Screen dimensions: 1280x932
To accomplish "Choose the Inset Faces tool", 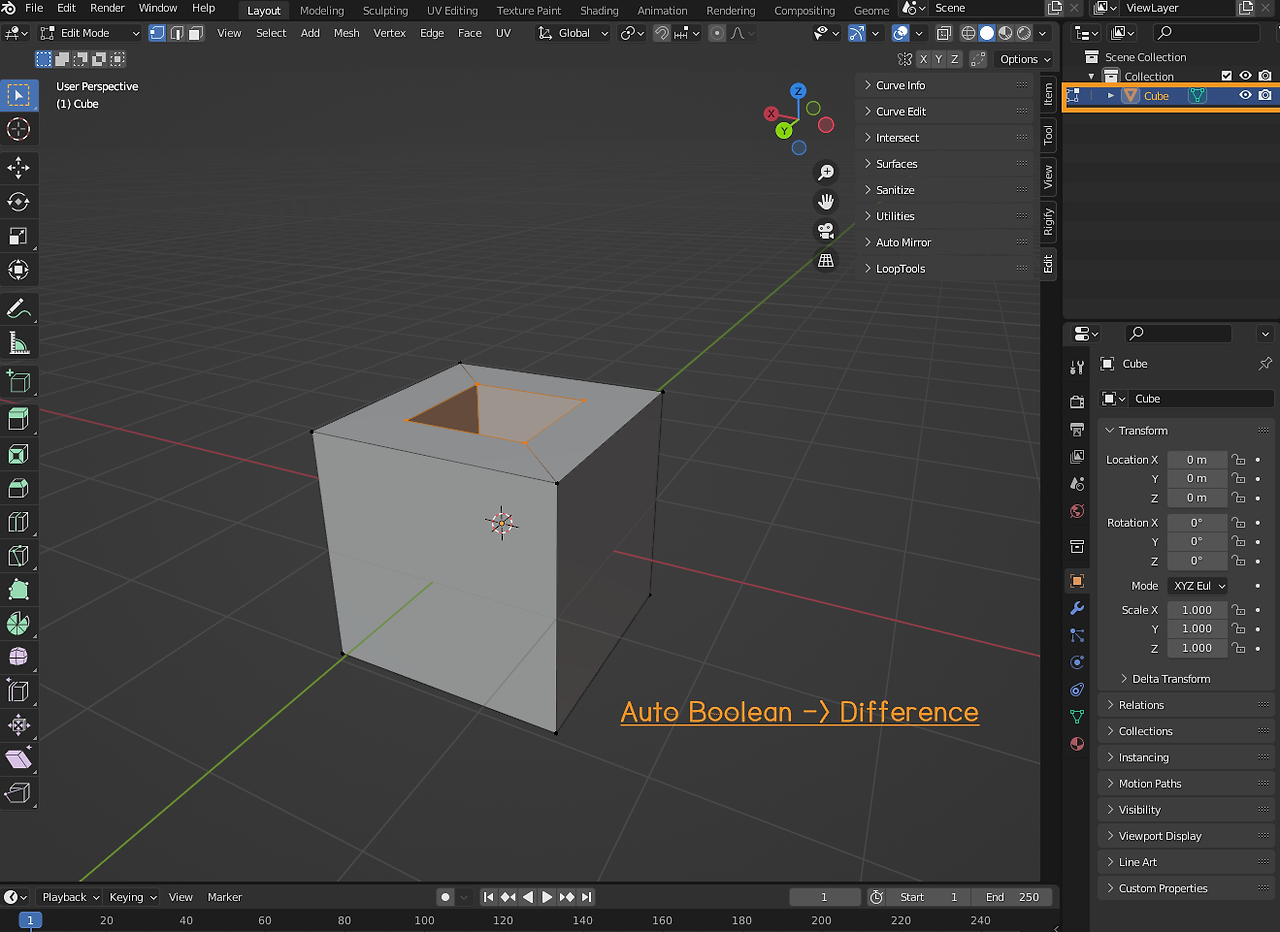I will tap(20, 453).
